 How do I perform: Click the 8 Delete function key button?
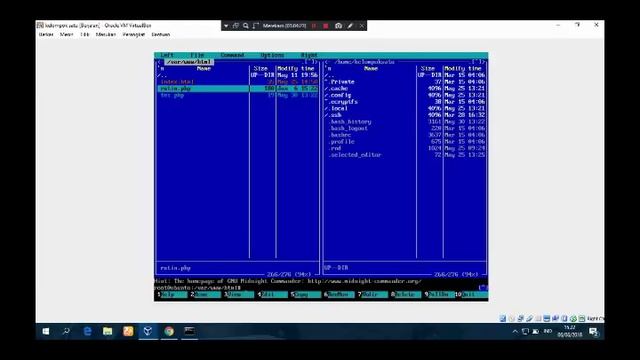pos(406,294)
